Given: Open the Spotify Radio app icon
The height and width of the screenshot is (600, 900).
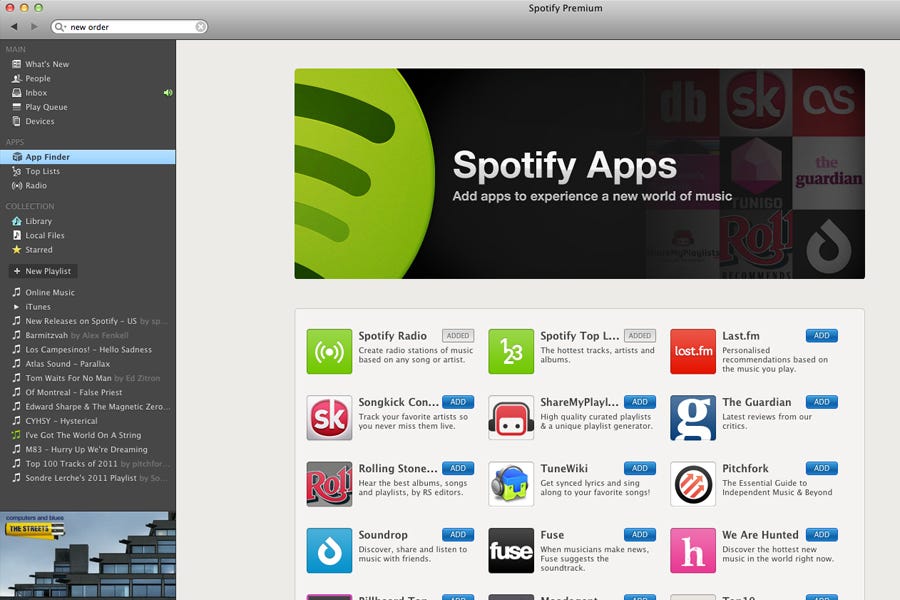Looking at the screenshot, I should (x=329, y=351).
